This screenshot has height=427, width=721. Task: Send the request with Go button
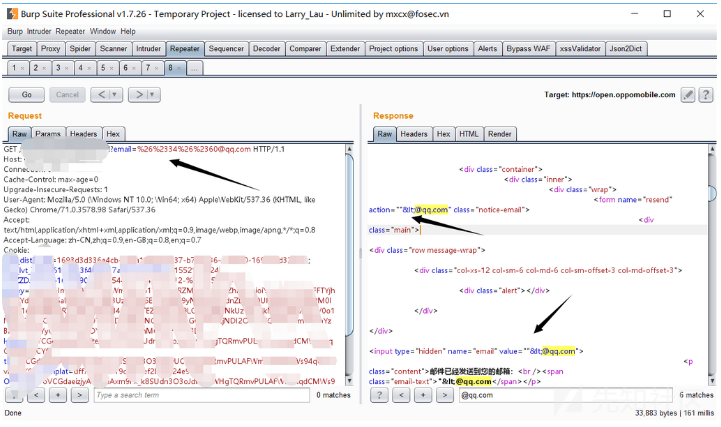[26, 94]
